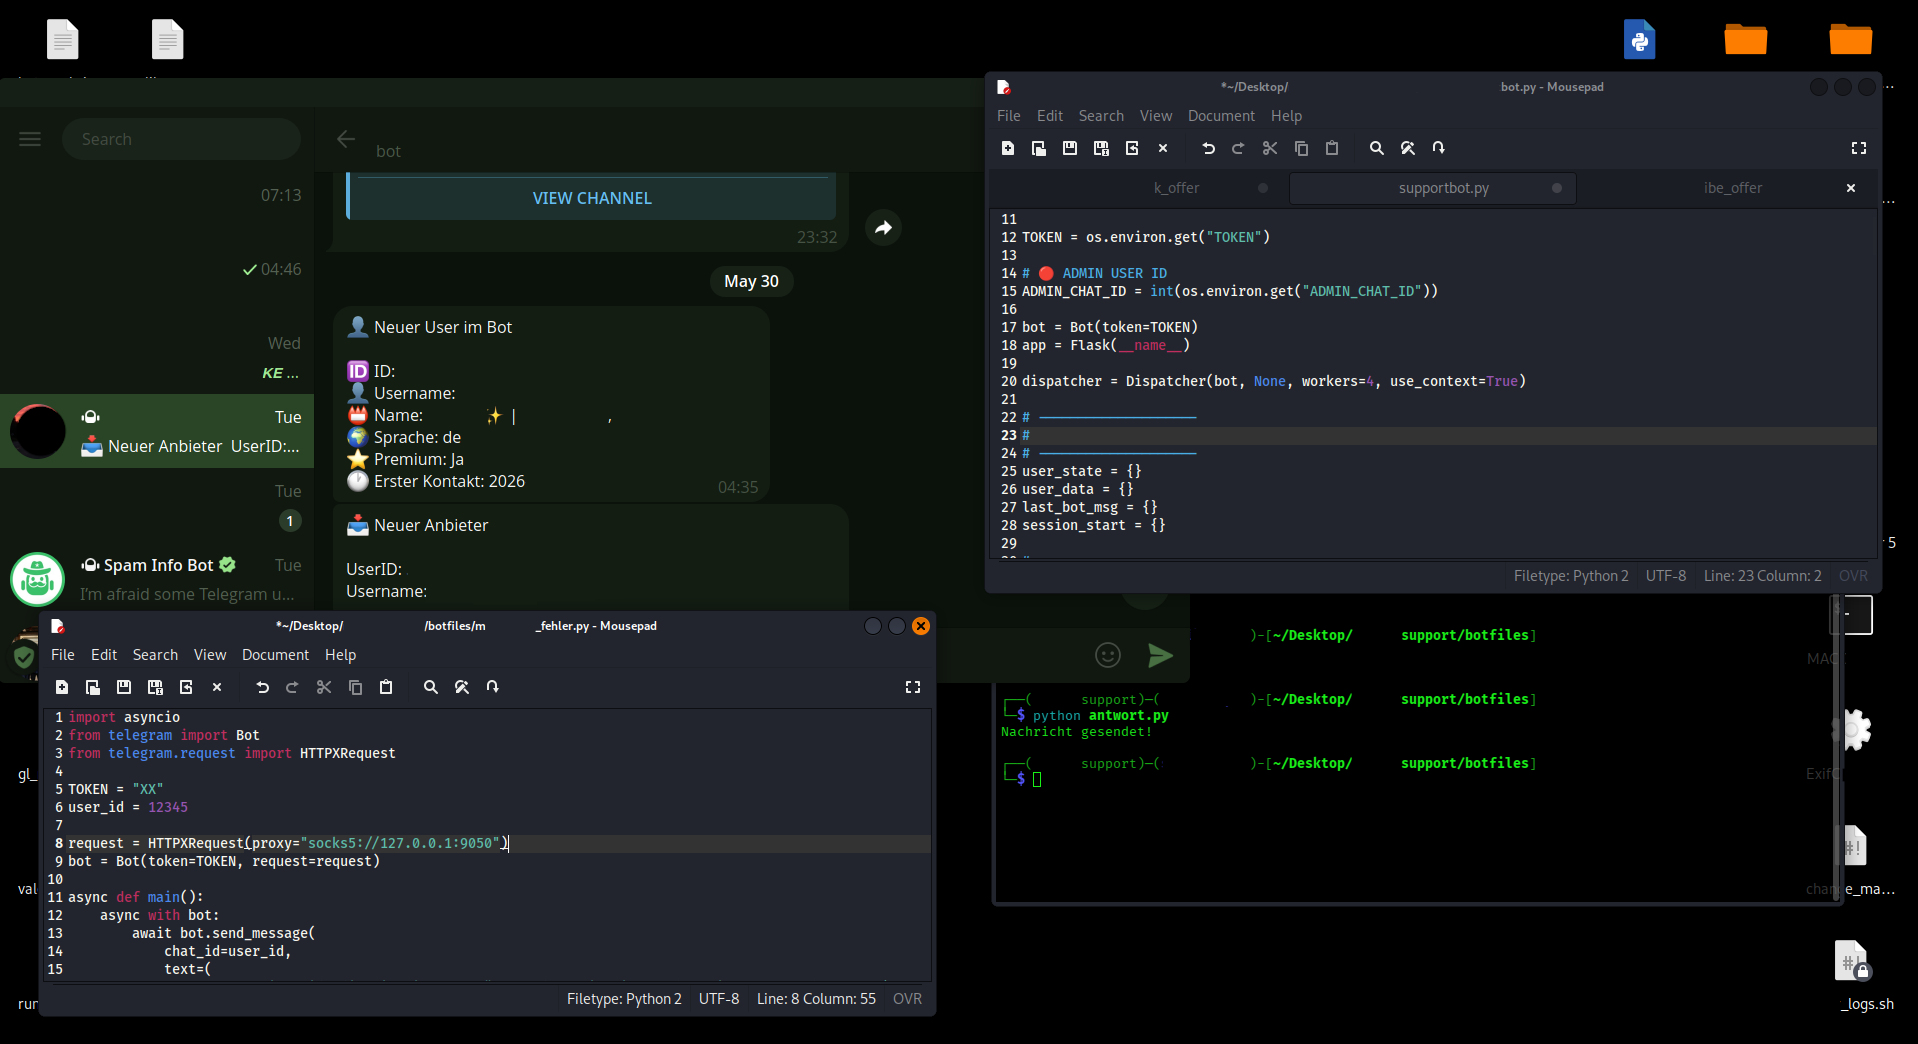
Task: Open the Filetype: Python 2 selector in bot.py
Action: click(1571, 576)
